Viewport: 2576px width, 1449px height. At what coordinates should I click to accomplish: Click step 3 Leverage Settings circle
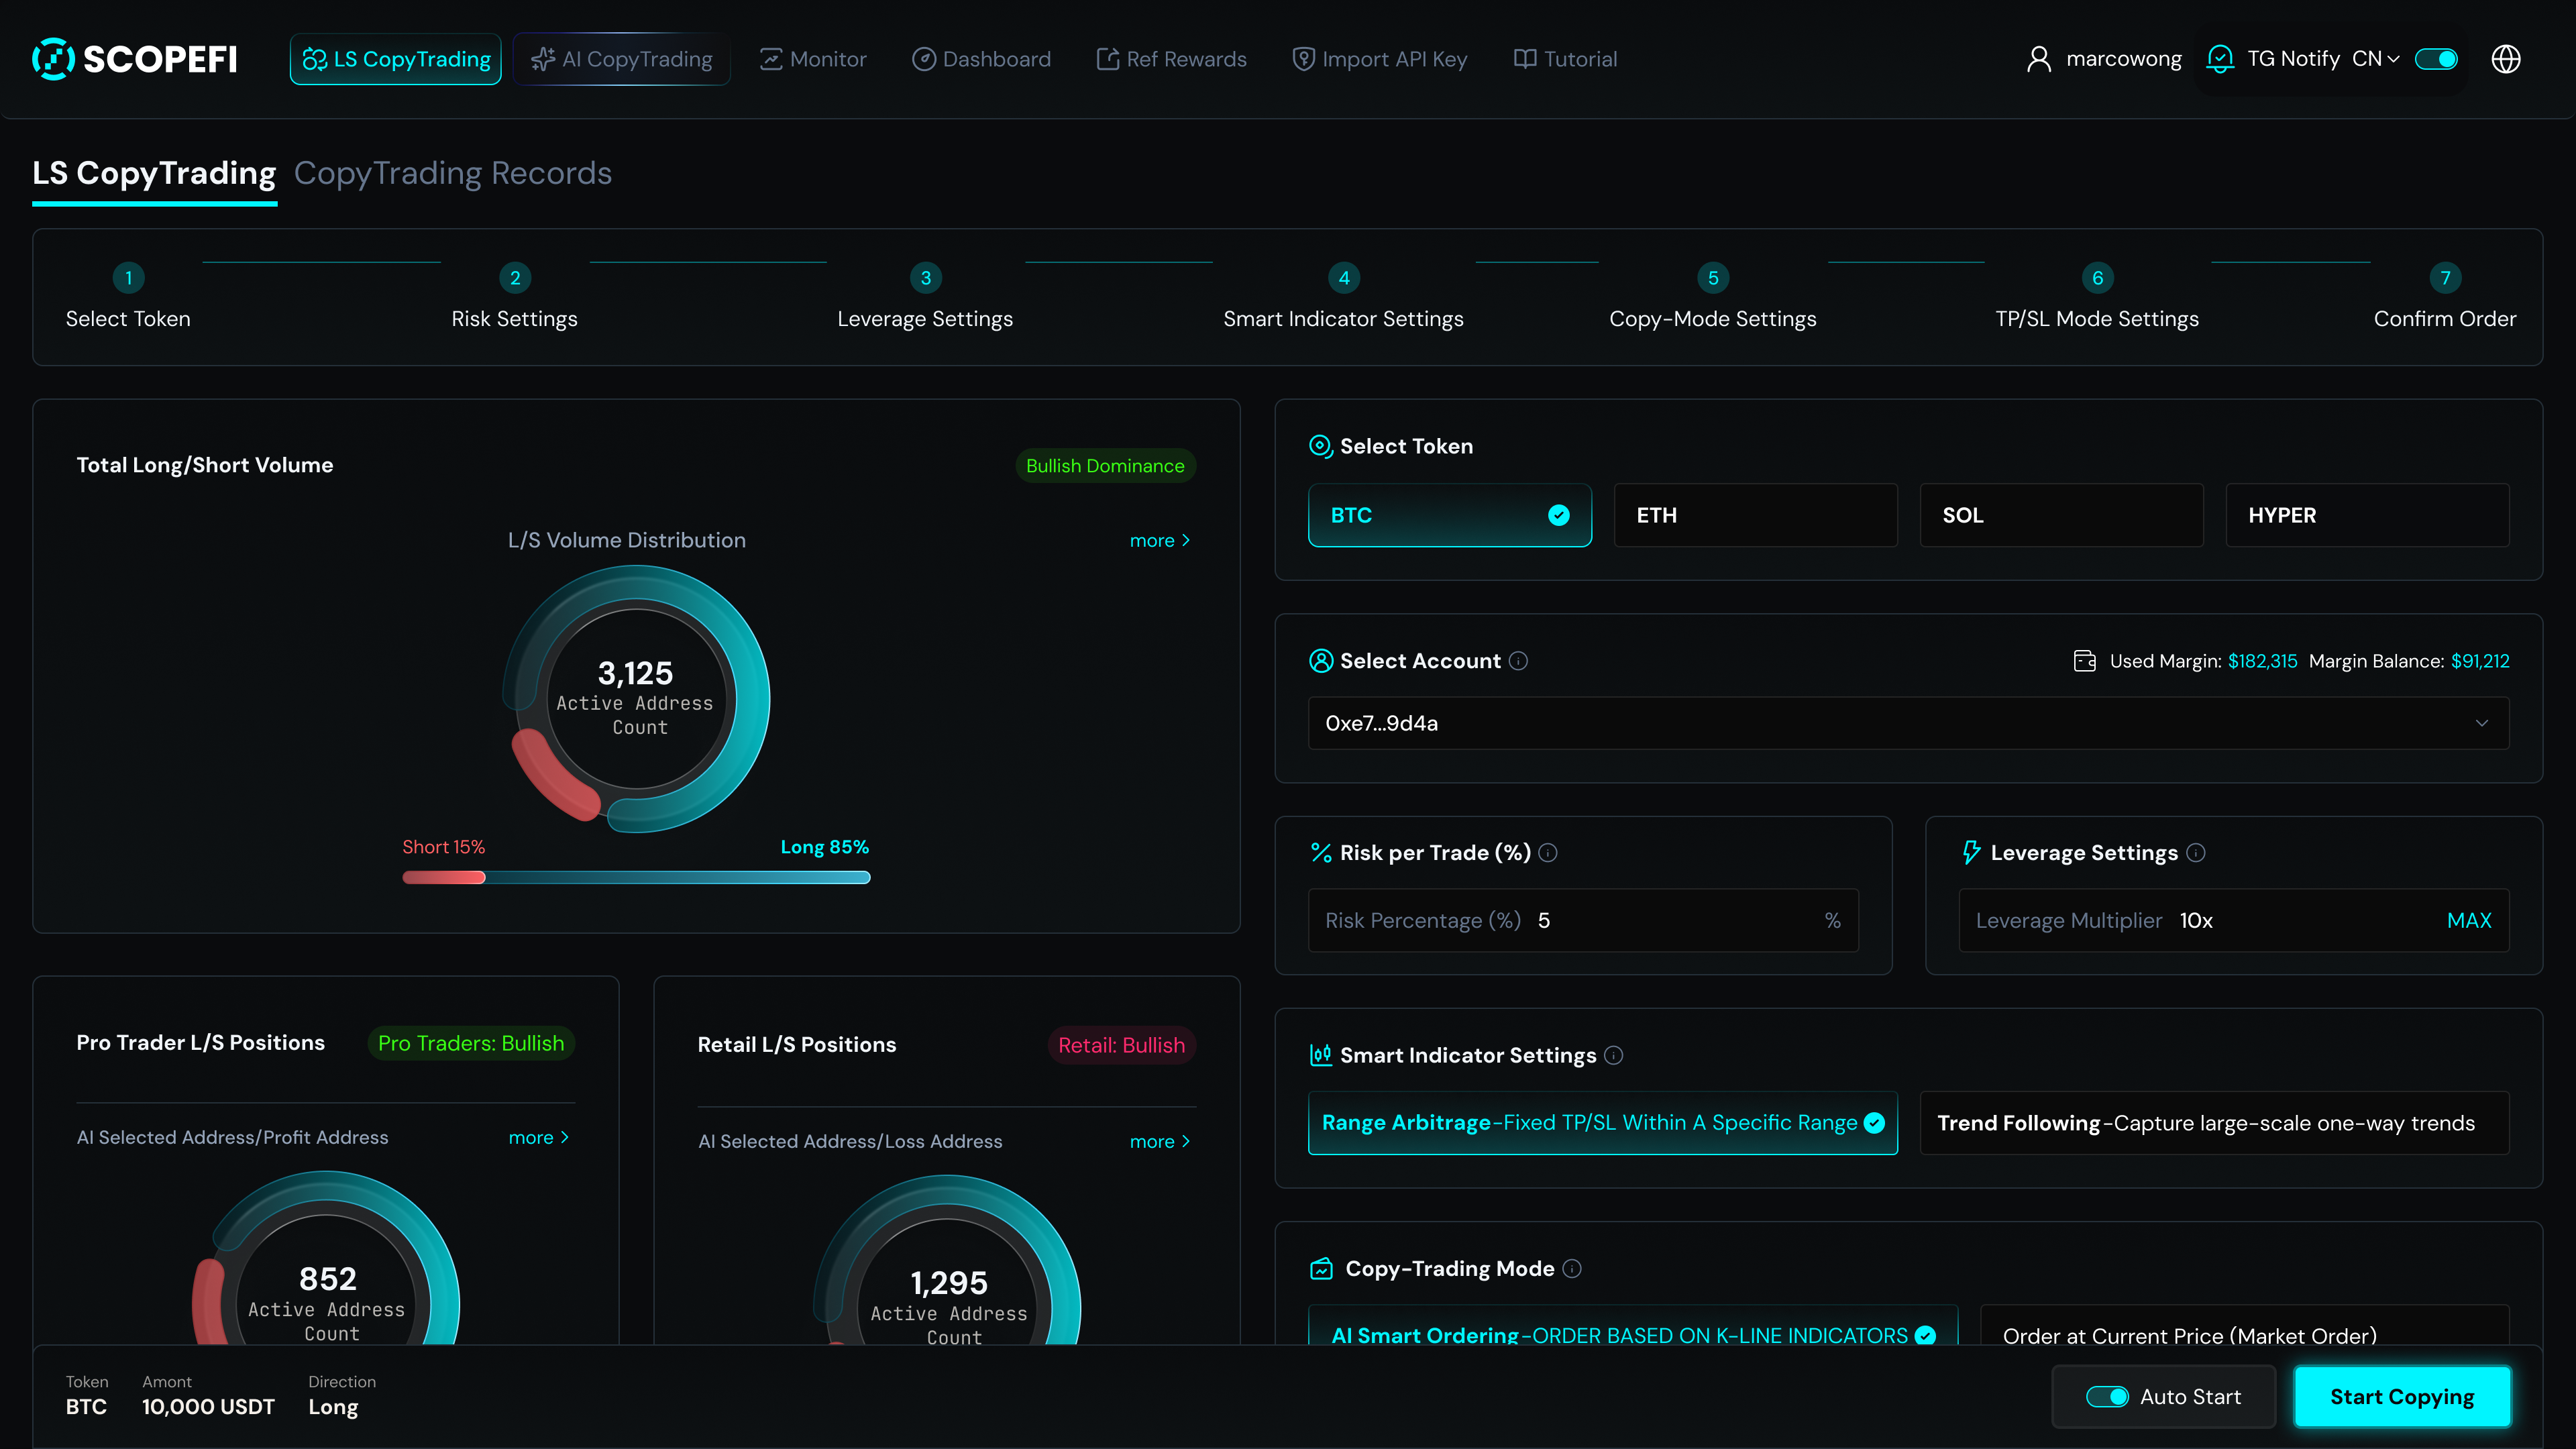(926, 278)
